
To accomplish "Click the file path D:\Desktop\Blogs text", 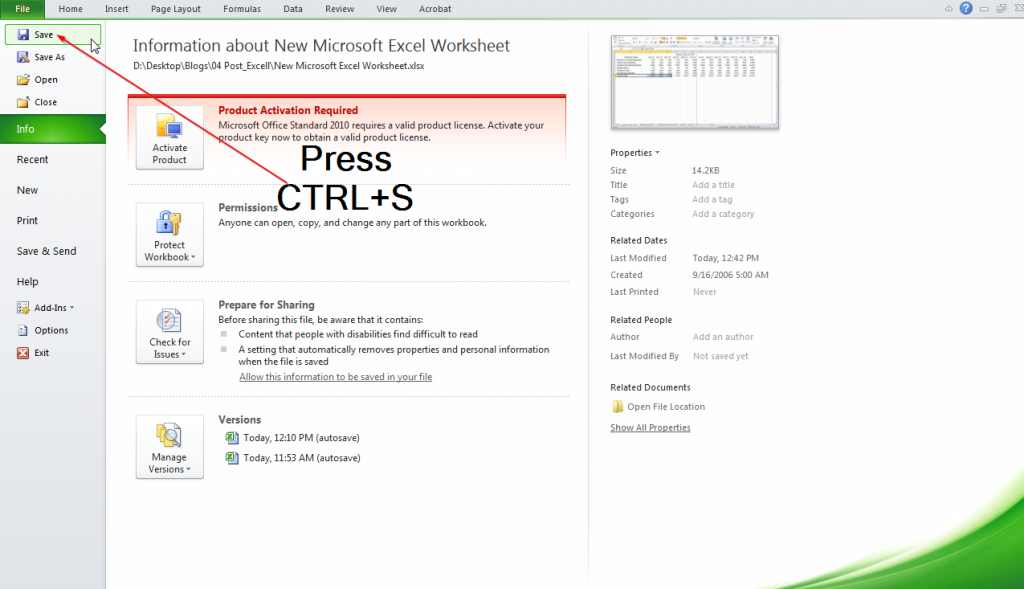I will pyautogui.click(x=279, y=66).
